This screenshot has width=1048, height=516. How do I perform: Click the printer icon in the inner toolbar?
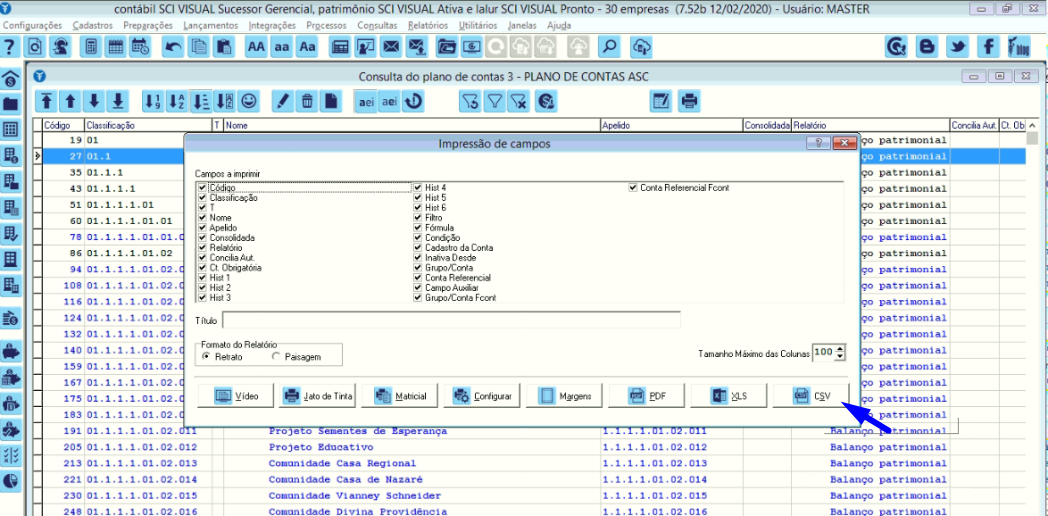click(689, 101)
